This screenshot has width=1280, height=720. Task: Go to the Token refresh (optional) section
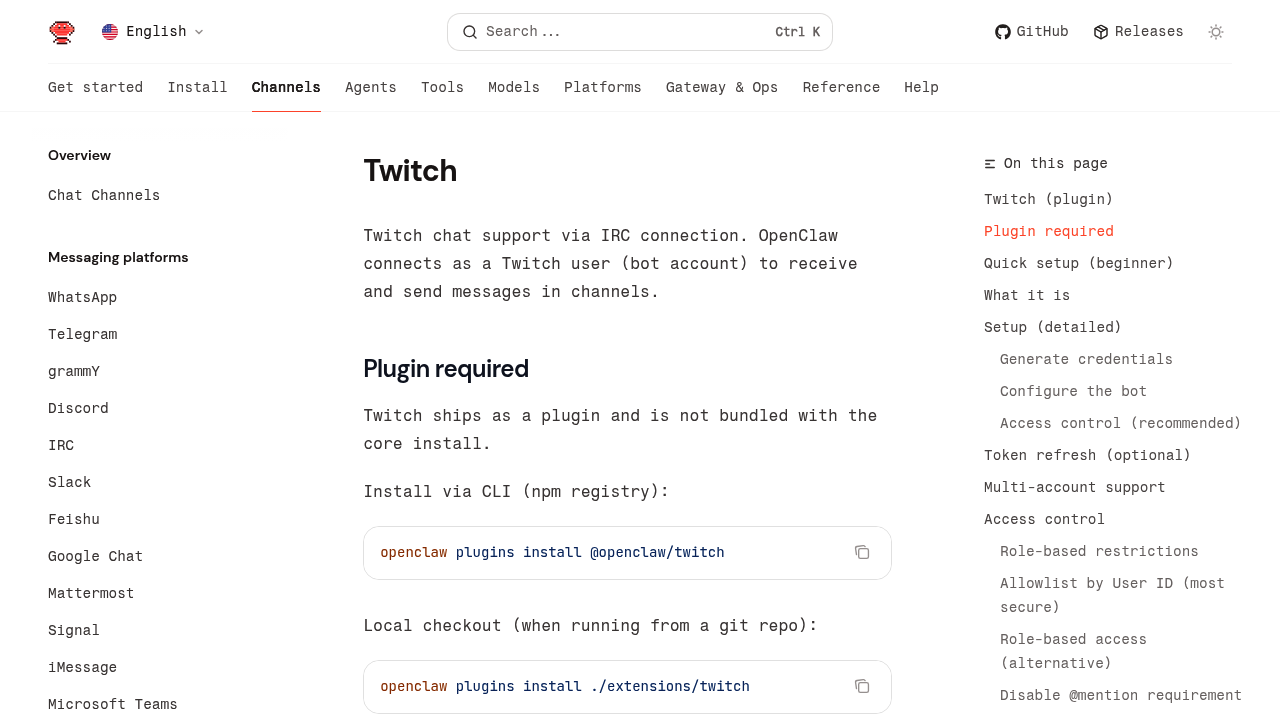tap(1088, 455)
